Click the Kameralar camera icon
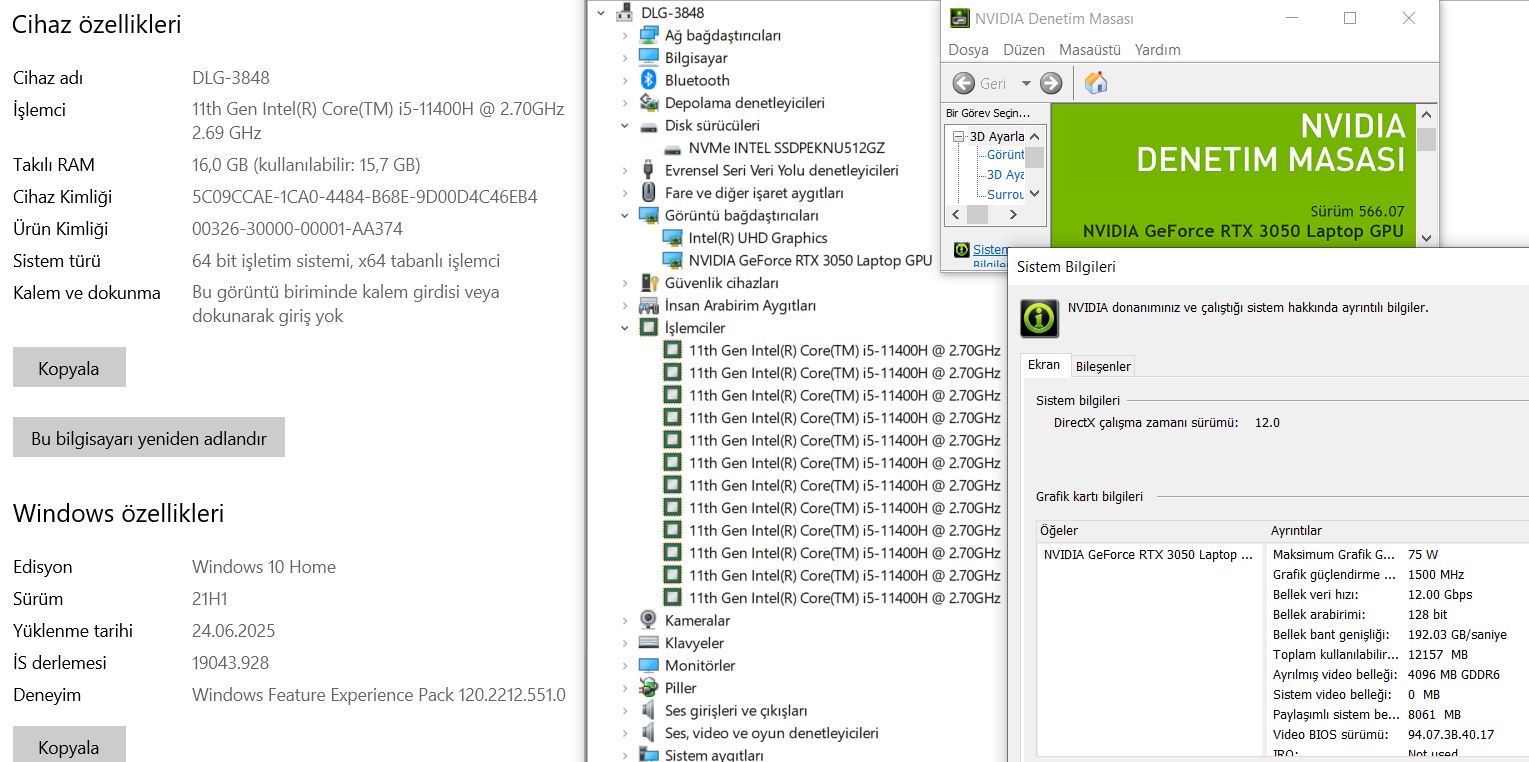The width and height of the screenshot is (1529, 762). (648, 620)
